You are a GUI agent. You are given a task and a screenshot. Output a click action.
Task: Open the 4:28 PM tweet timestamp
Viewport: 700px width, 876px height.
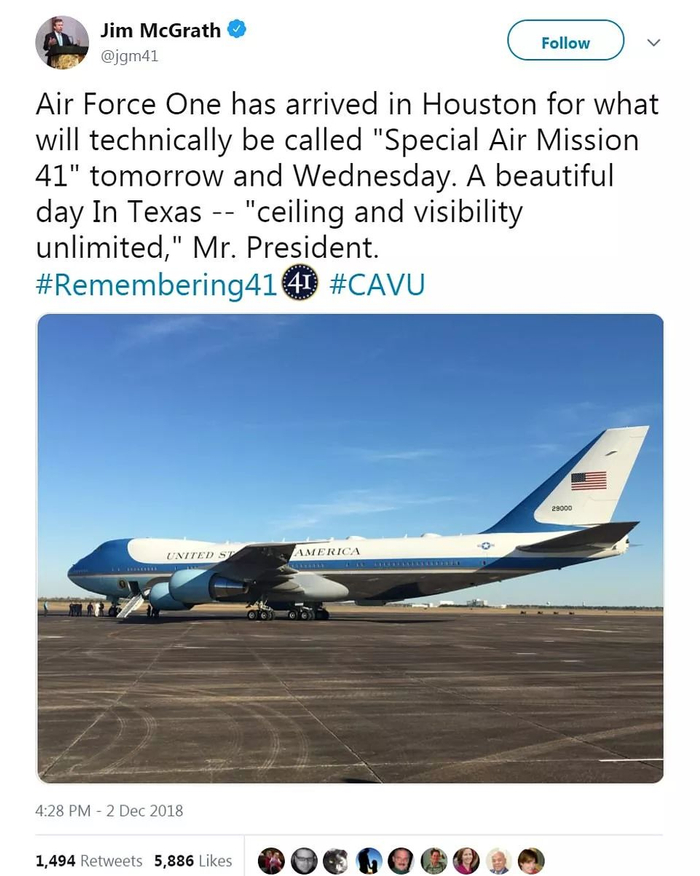(110, 810)
